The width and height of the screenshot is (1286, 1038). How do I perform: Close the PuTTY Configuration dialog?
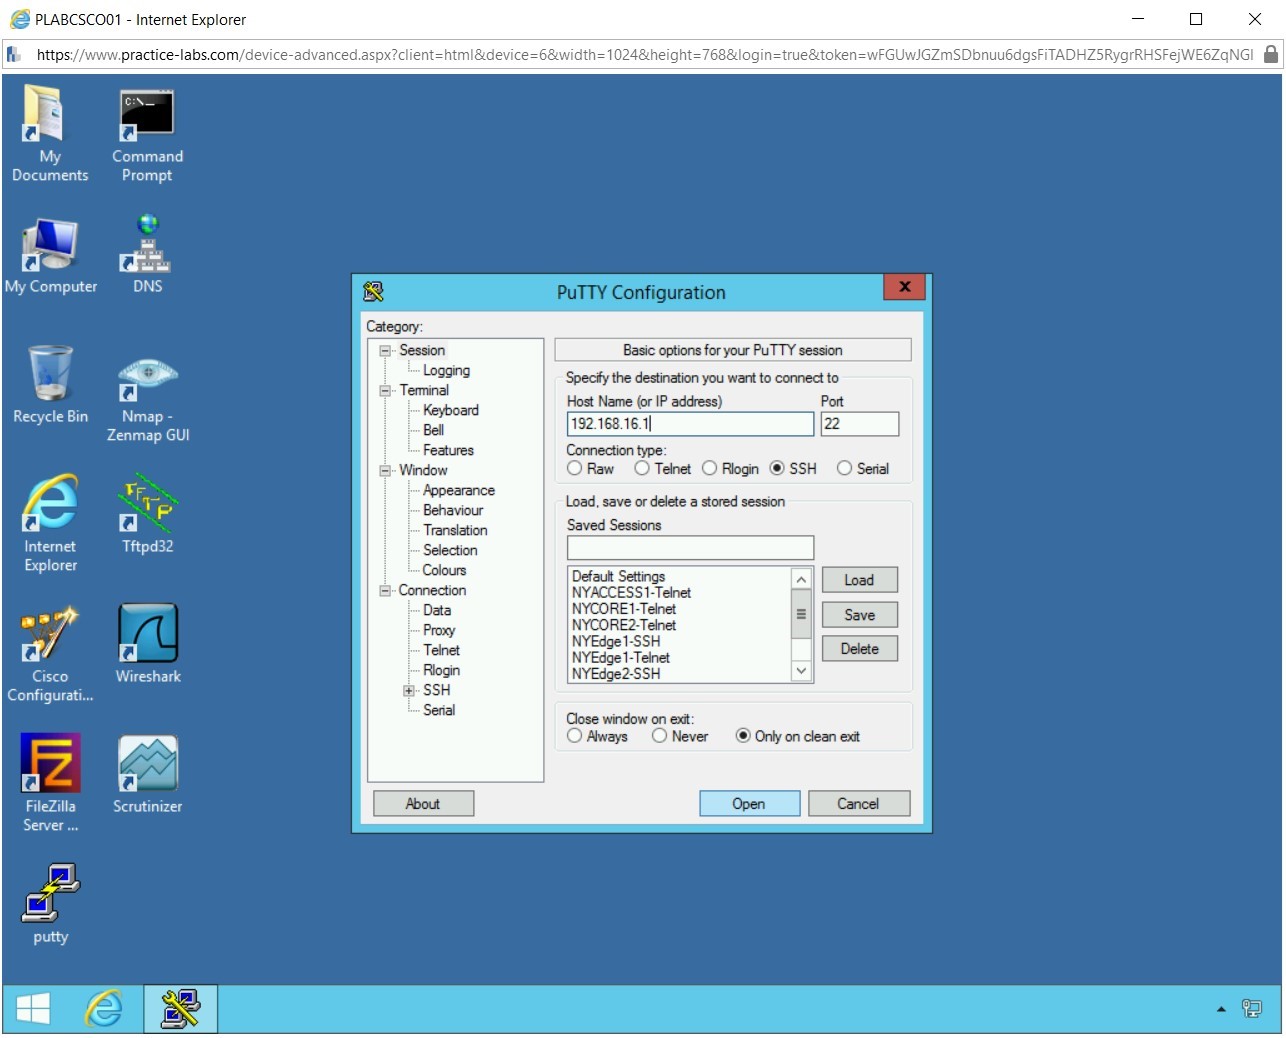tap(904, 287)
